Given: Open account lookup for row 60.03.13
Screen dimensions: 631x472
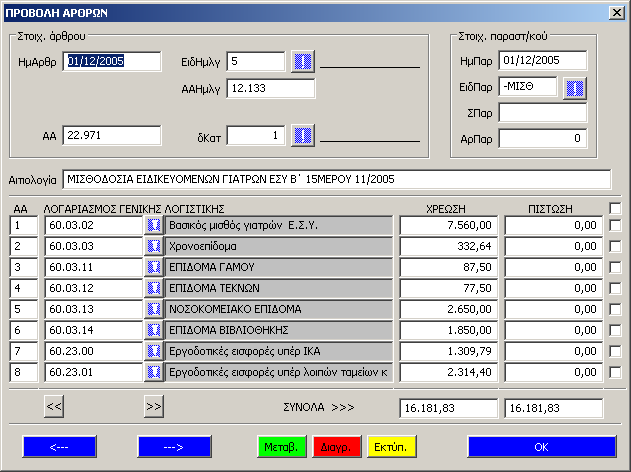Looking at the screenshot, I should [x=153, y=309].
